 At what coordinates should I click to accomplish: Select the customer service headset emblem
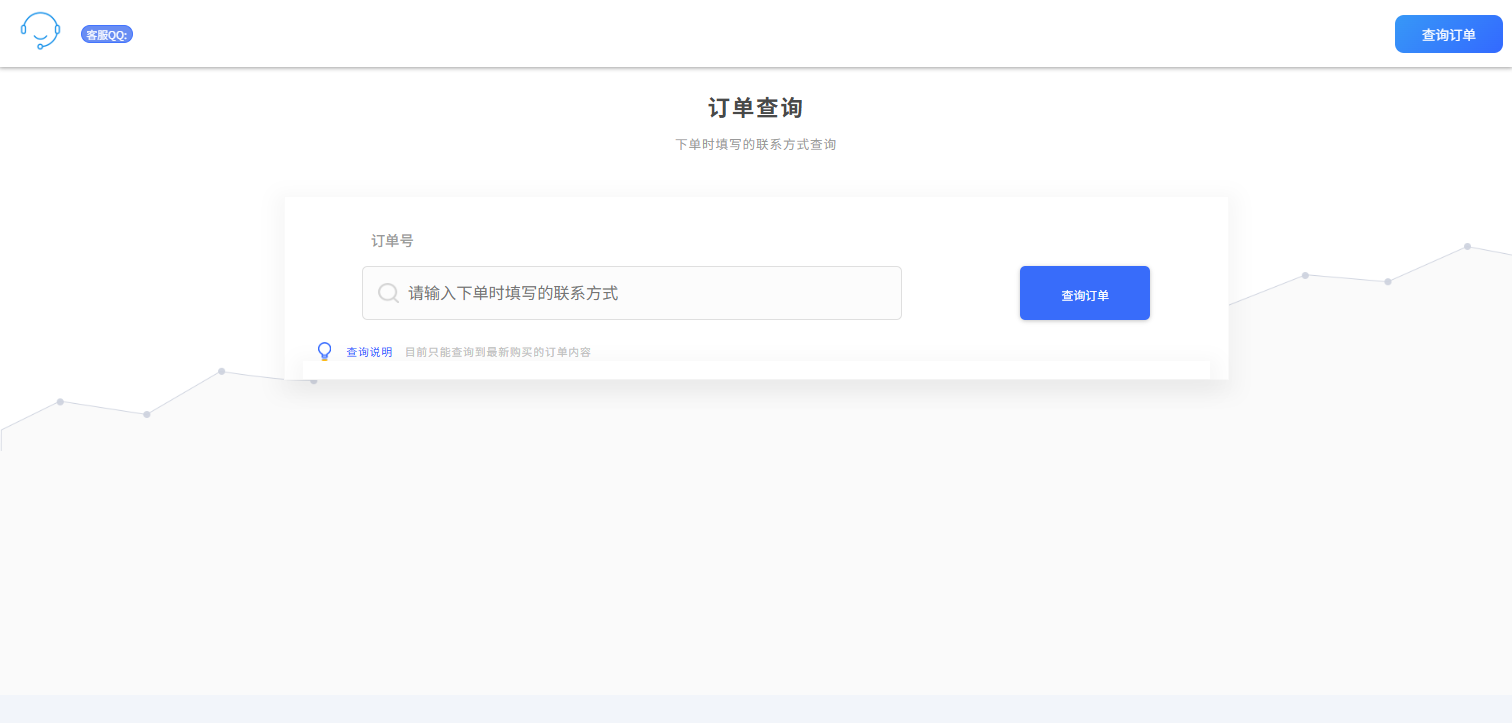click(40, 33)
